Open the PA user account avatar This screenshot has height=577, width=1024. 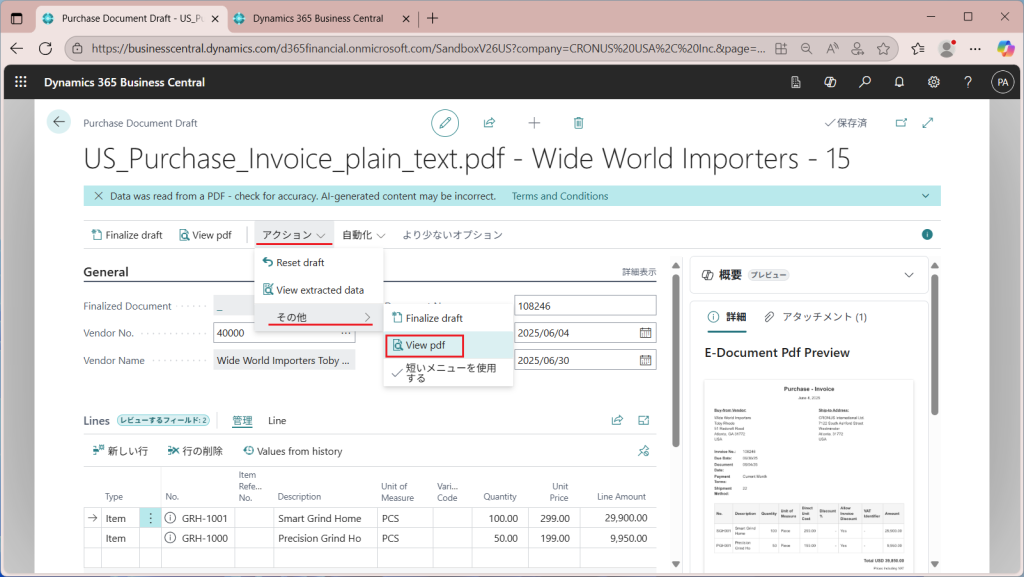point(1002,82)
